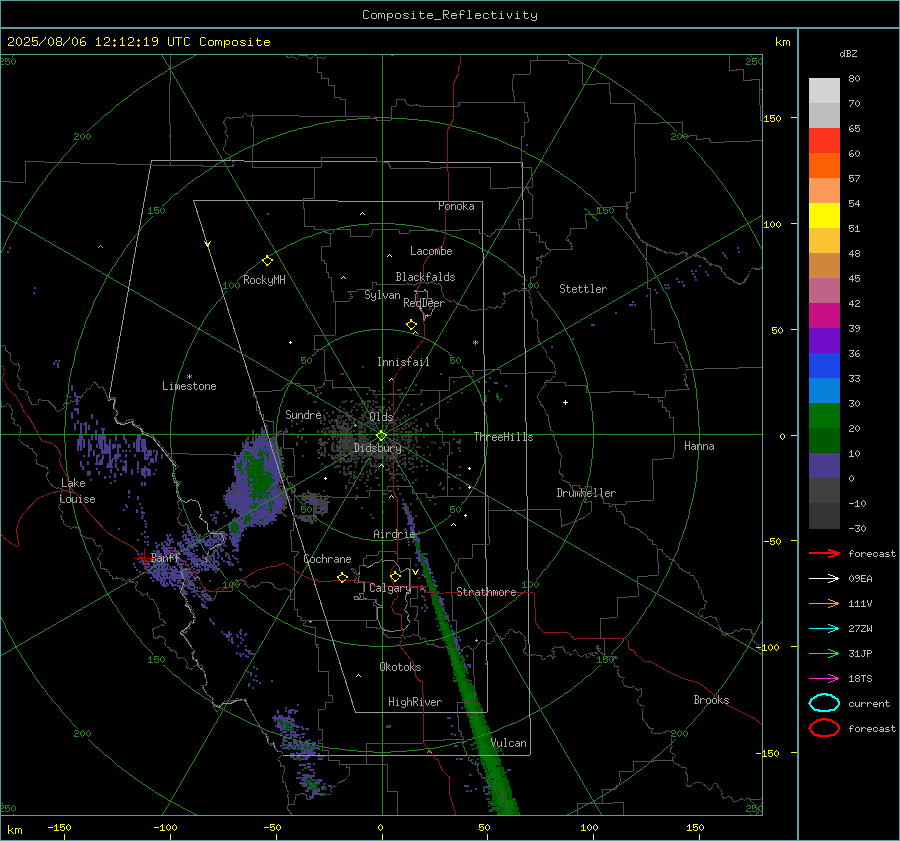Click the yellow station marker south of RedDeer
The height and width of the screenshot is (841, 900).
tap(412, 325)
